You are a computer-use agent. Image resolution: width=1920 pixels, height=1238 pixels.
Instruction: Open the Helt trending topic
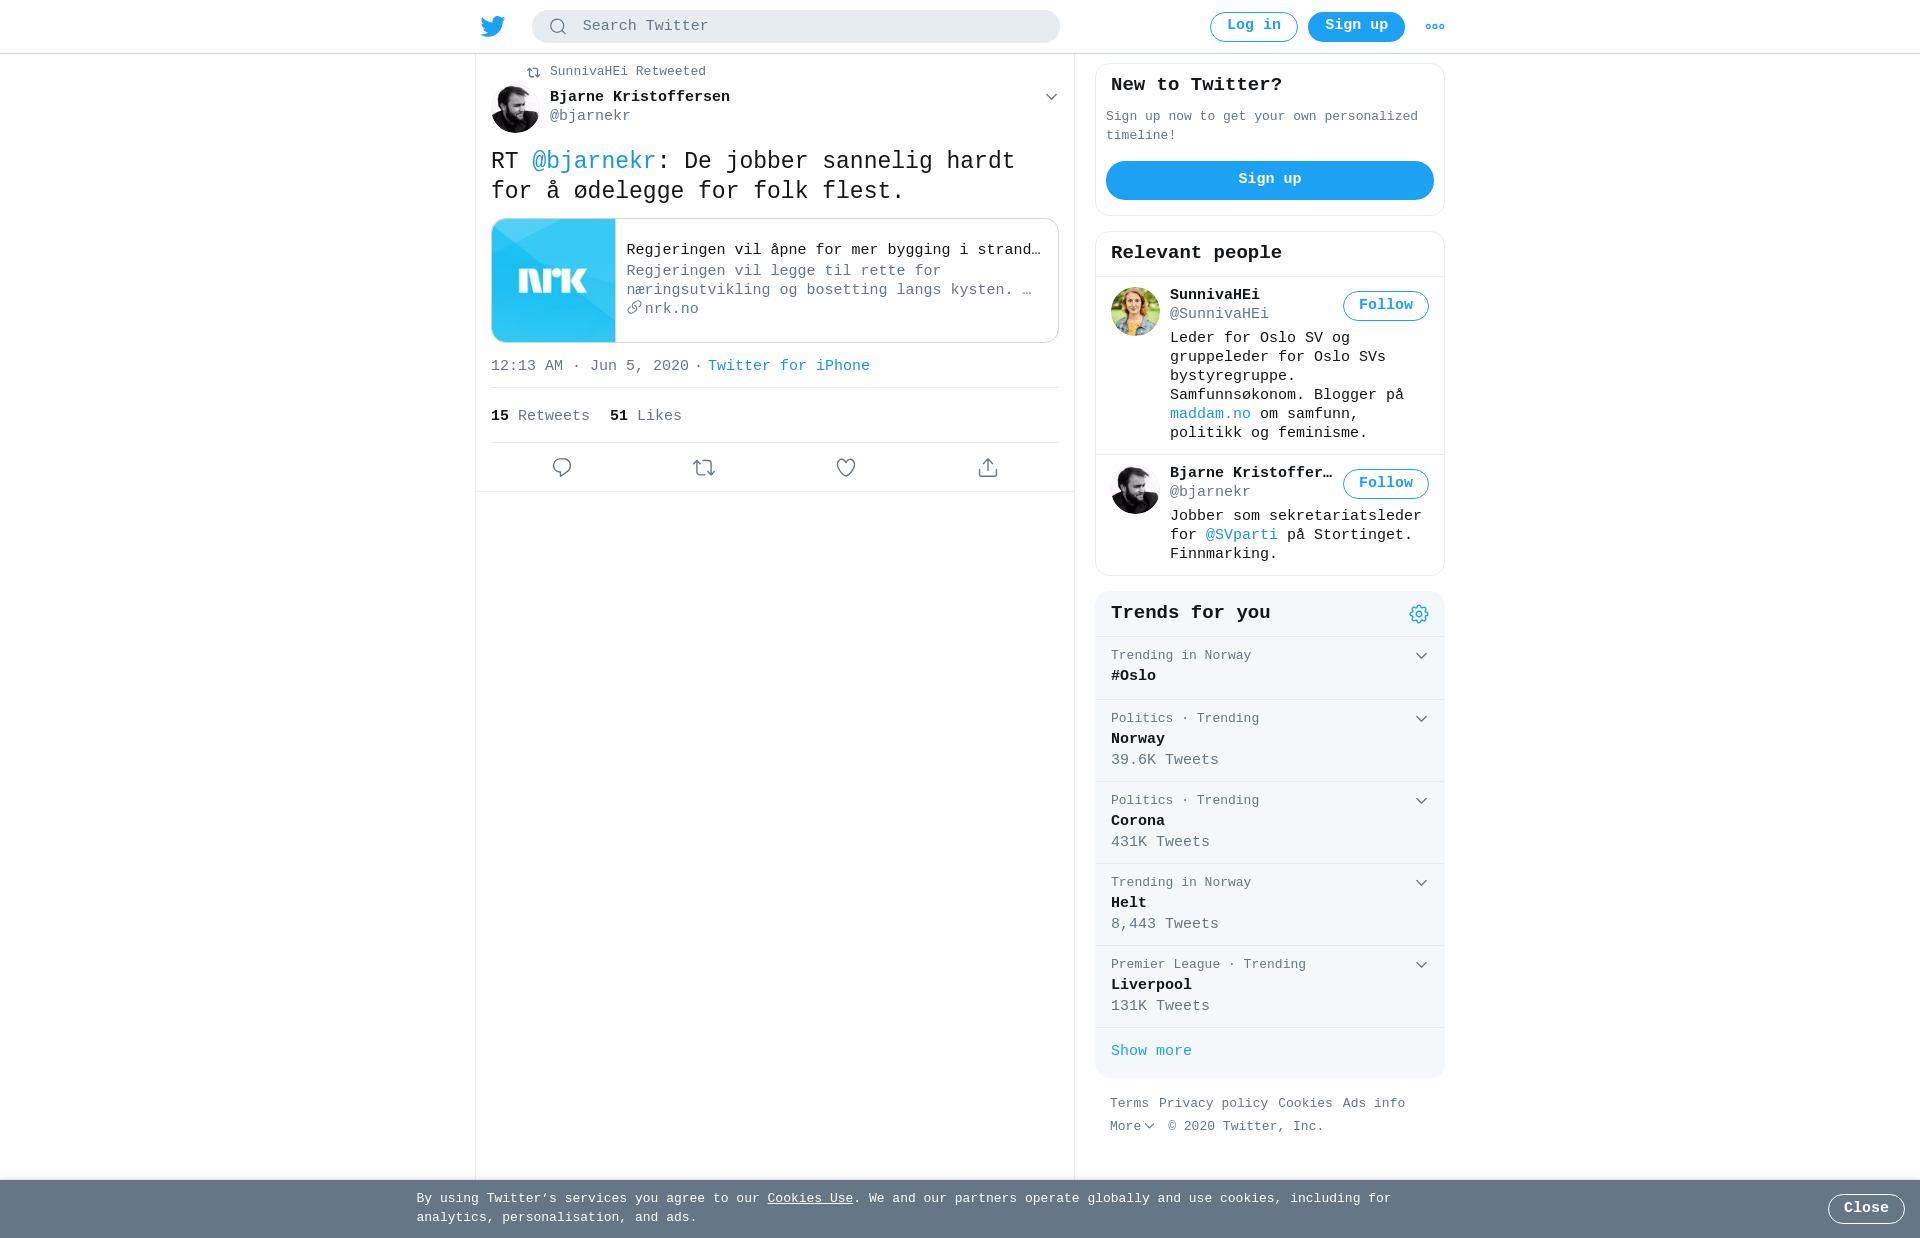[x=1270, y=904]
